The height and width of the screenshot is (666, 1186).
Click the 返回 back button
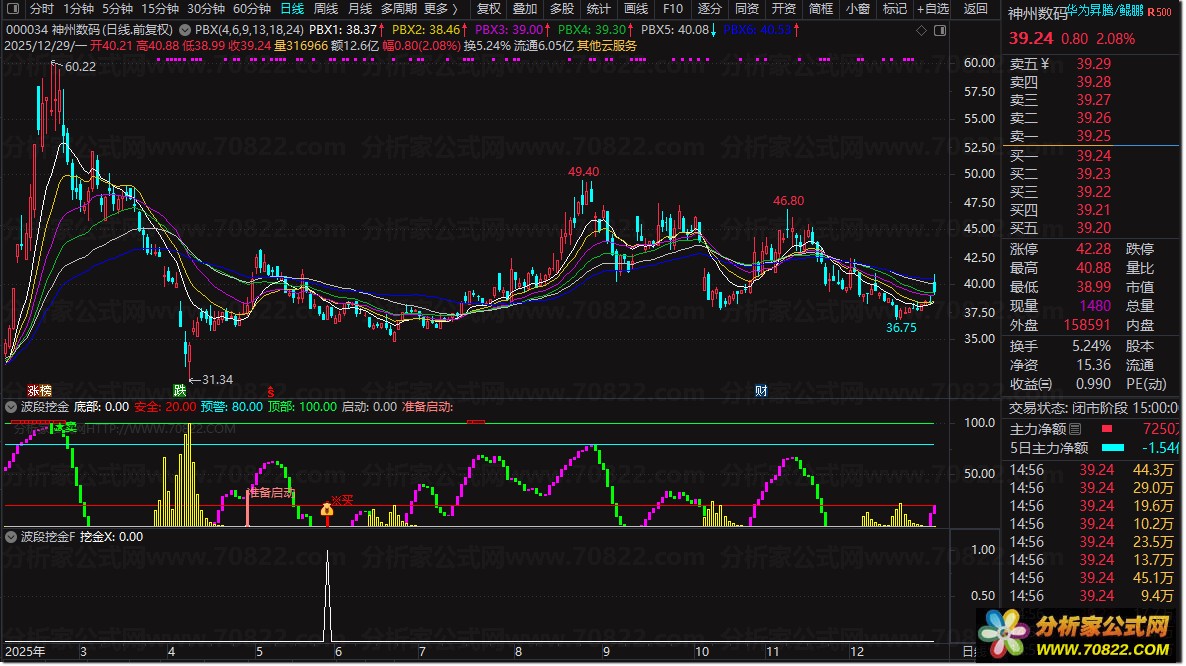[975, 9]
